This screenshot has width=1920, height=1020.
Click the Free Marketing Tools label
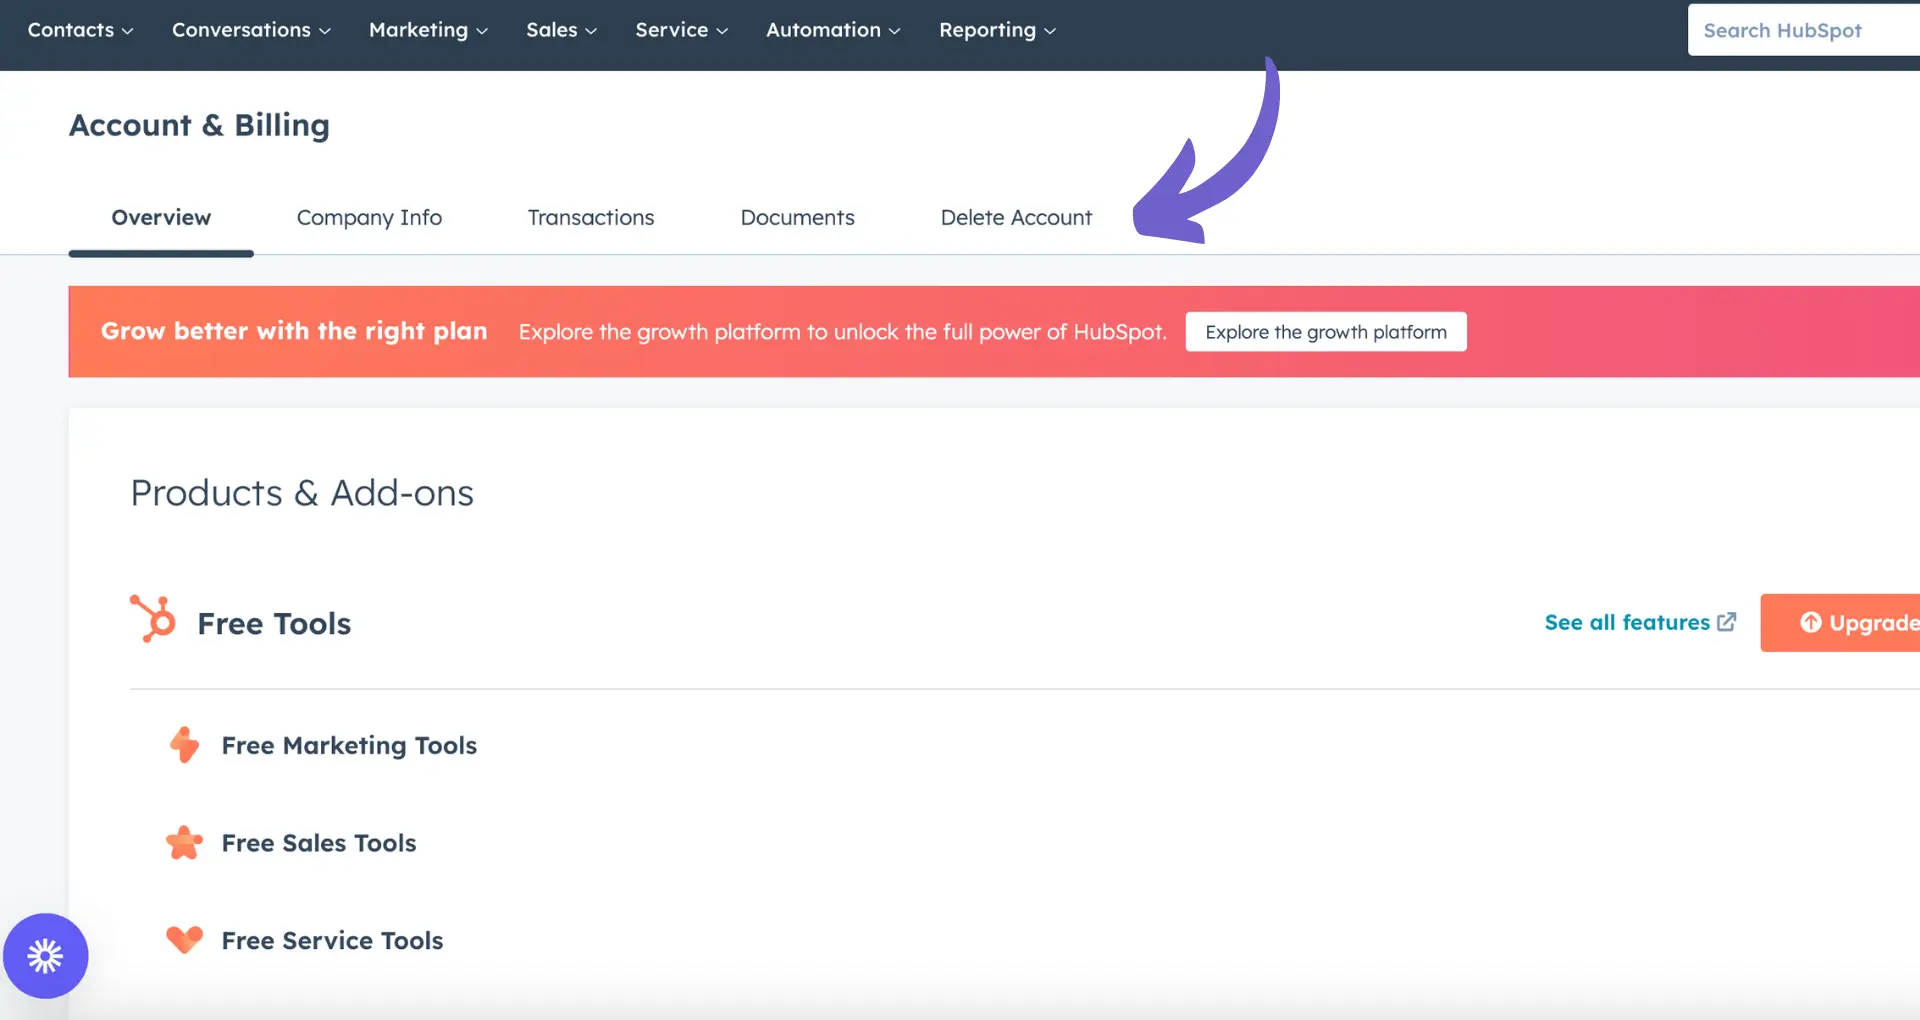click(349, 746)
